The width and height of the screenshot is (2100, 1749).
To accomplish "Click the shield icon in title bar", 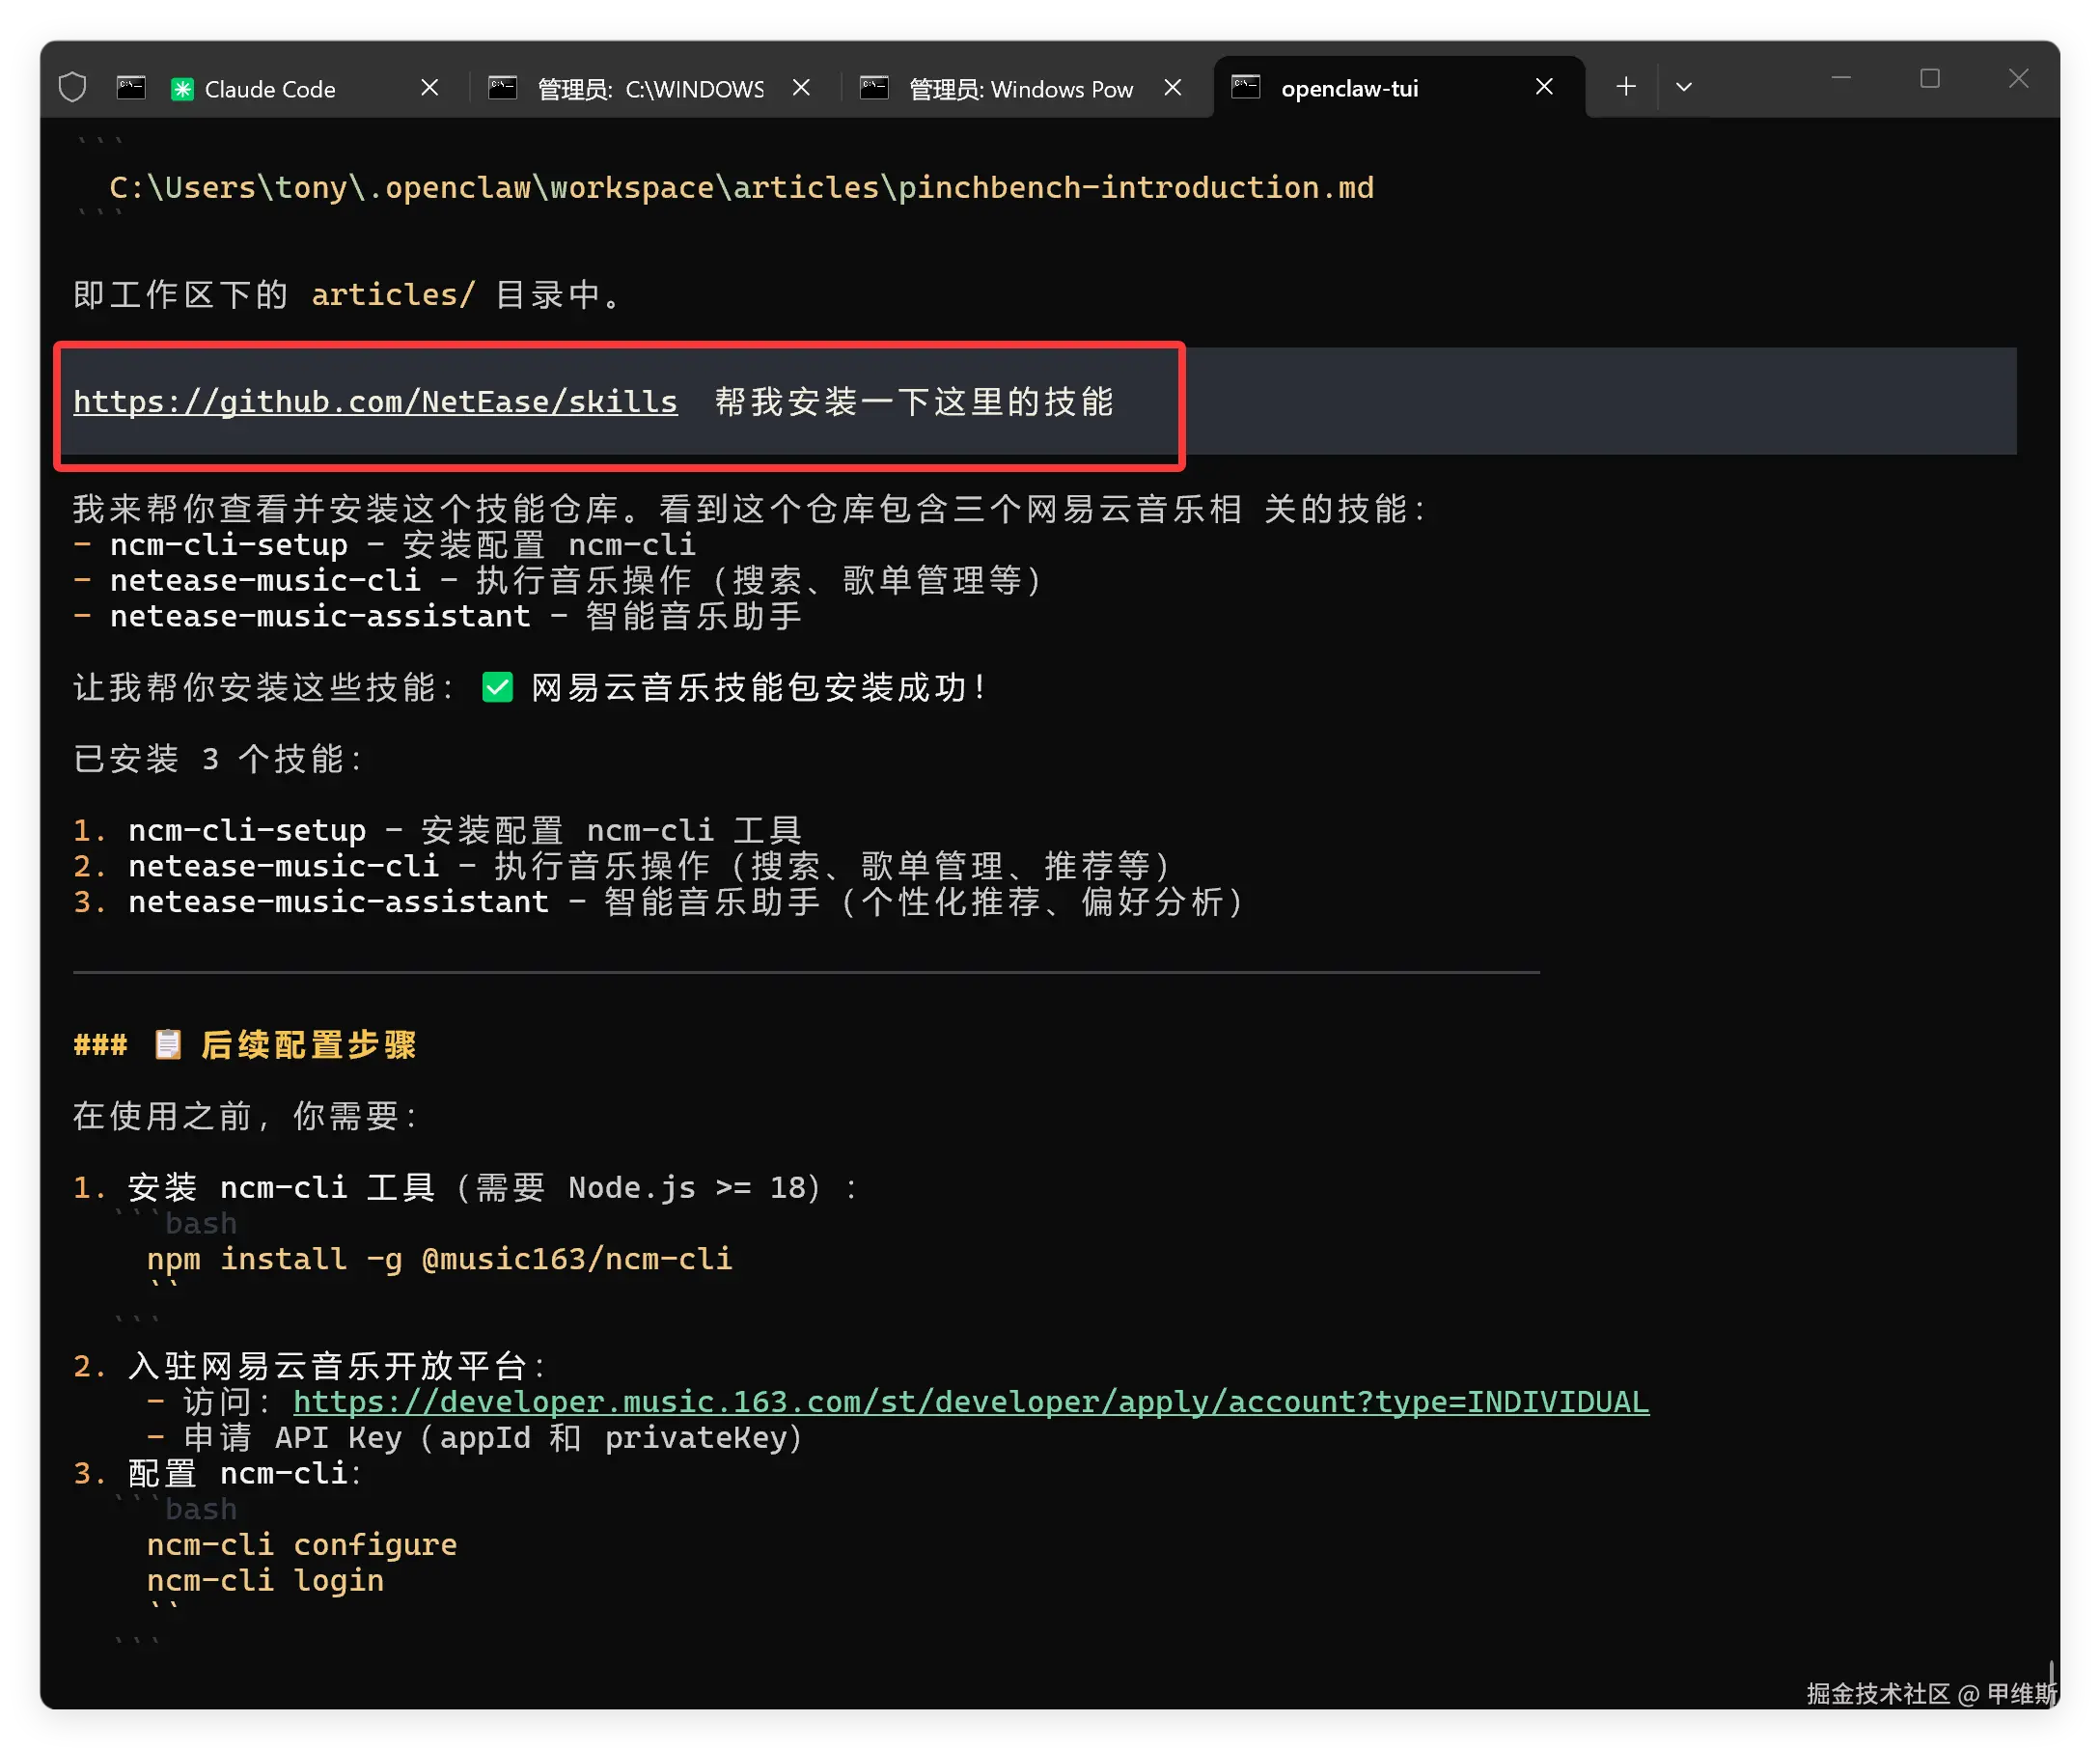I will (x=72, y=88).
